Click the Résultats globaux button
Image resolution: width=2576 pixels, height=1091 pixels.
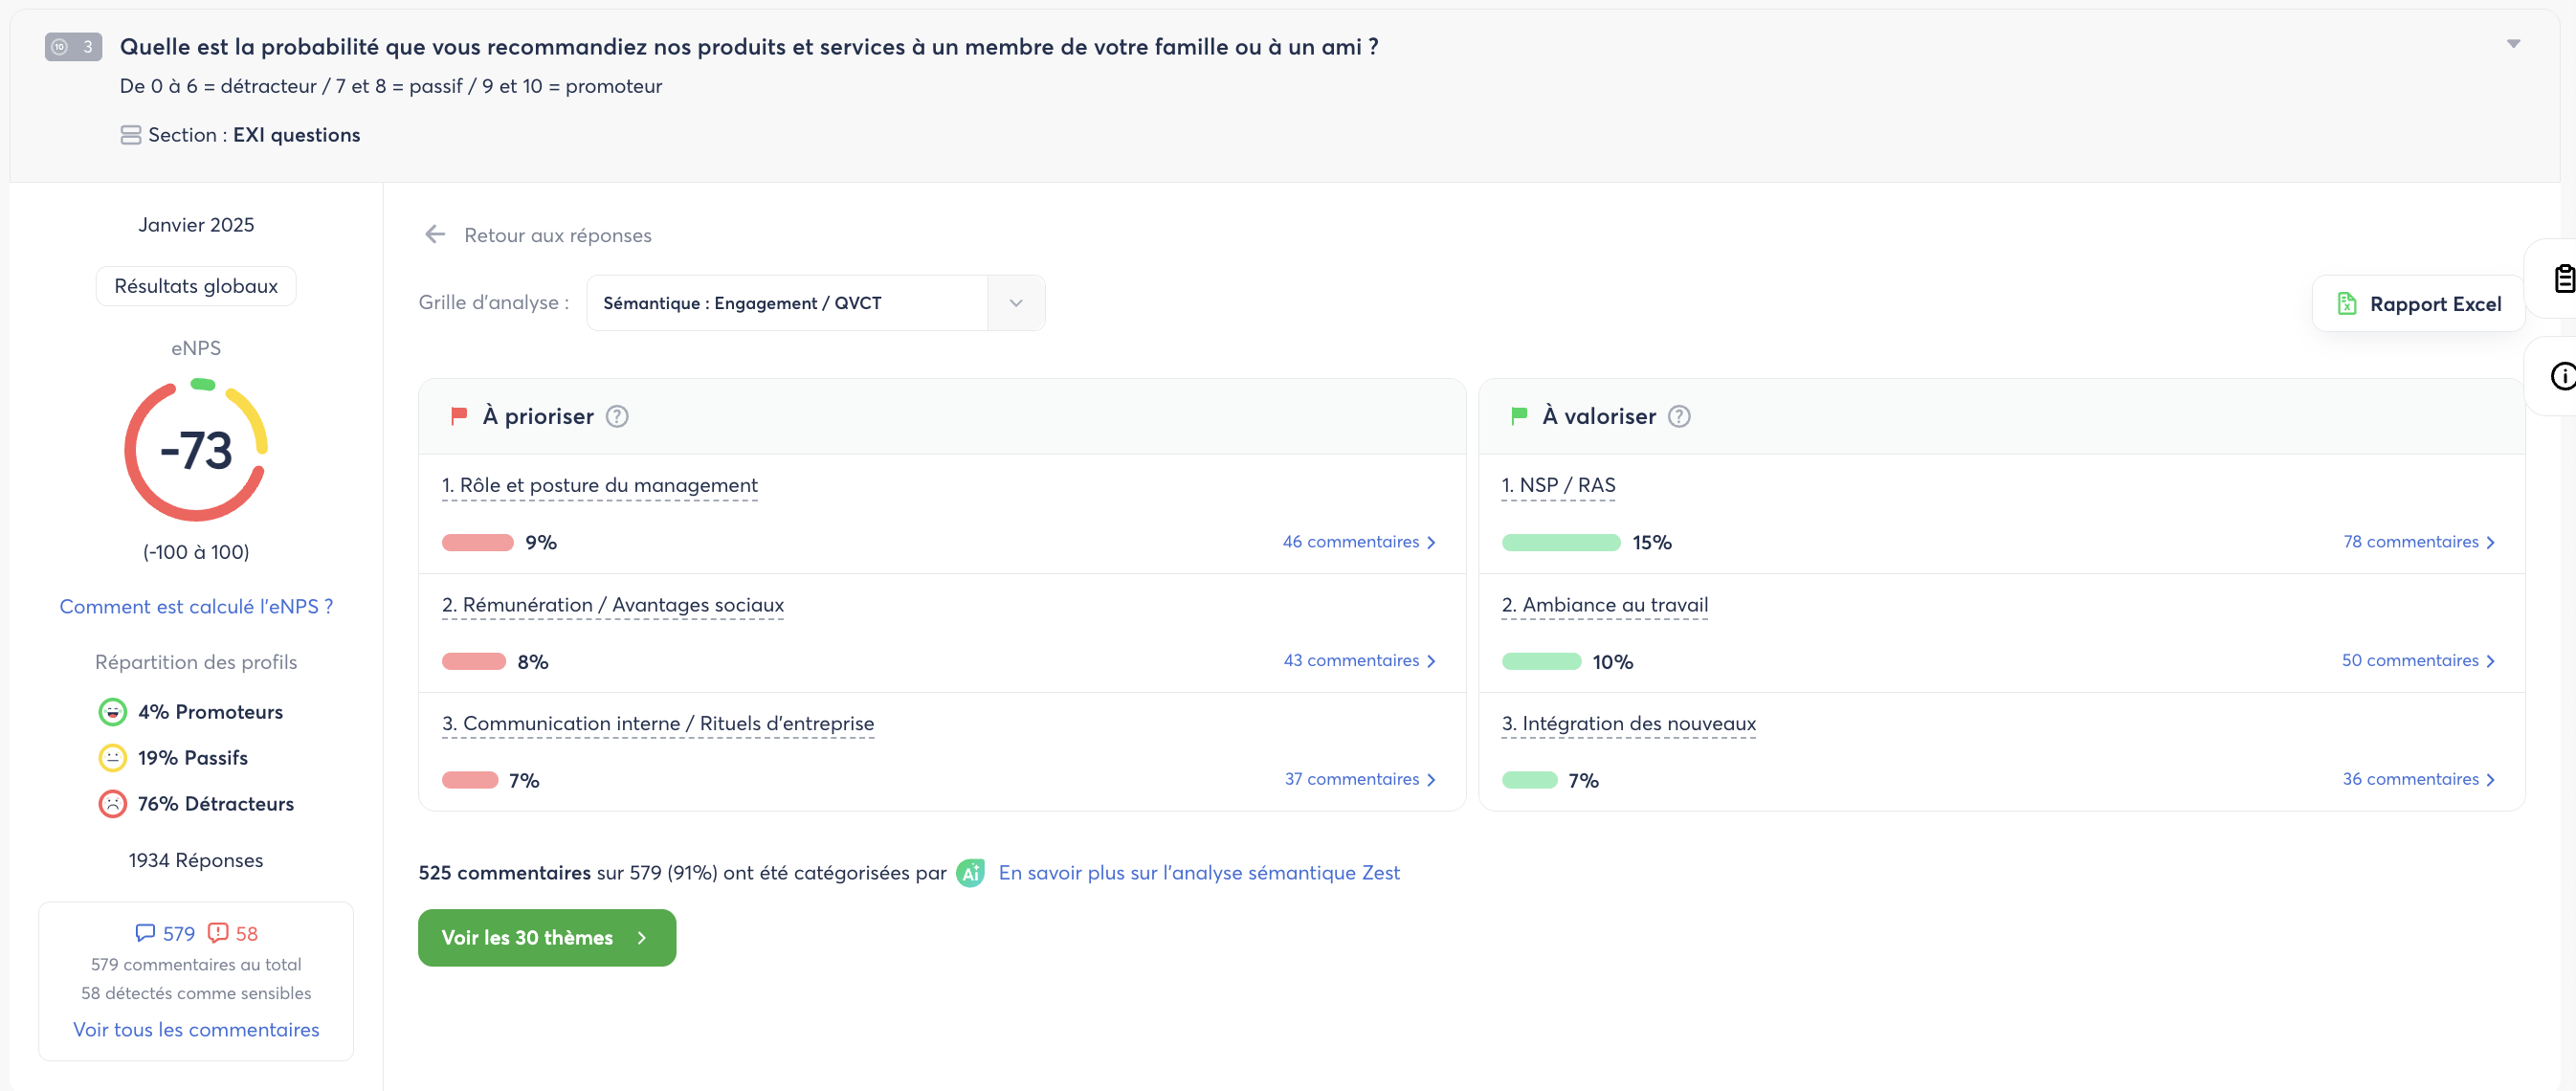pos(196,286)
